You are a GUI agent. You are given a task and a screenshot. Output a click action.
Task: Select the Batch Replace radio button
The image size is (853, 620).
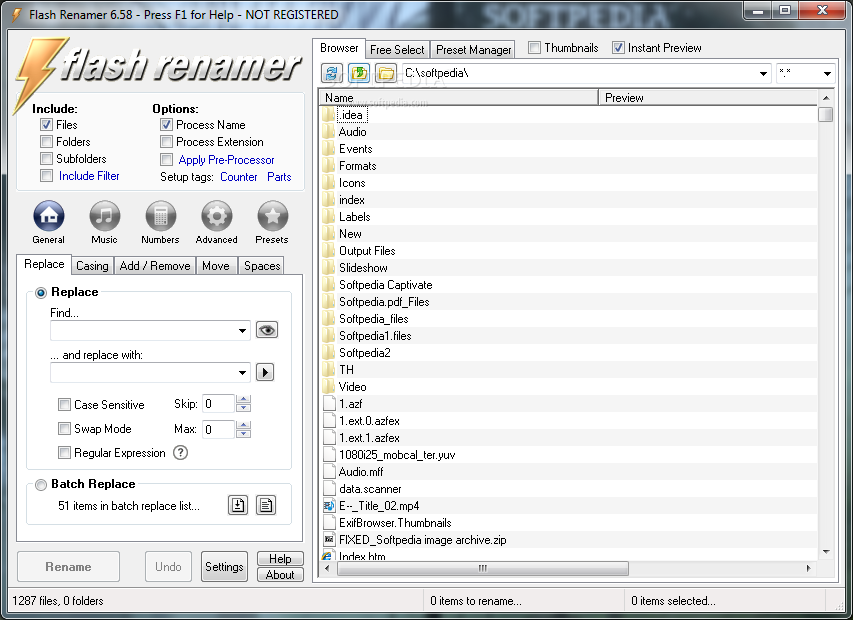[x=41, y=485]
